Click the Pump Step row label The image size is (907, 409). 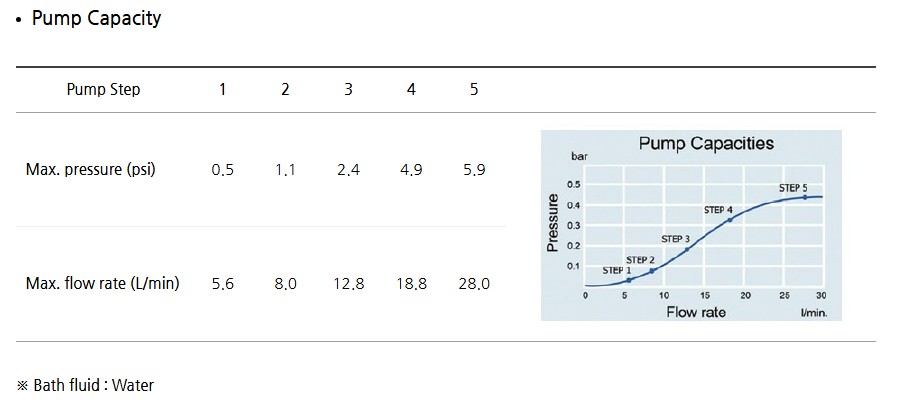coord(103,90)
